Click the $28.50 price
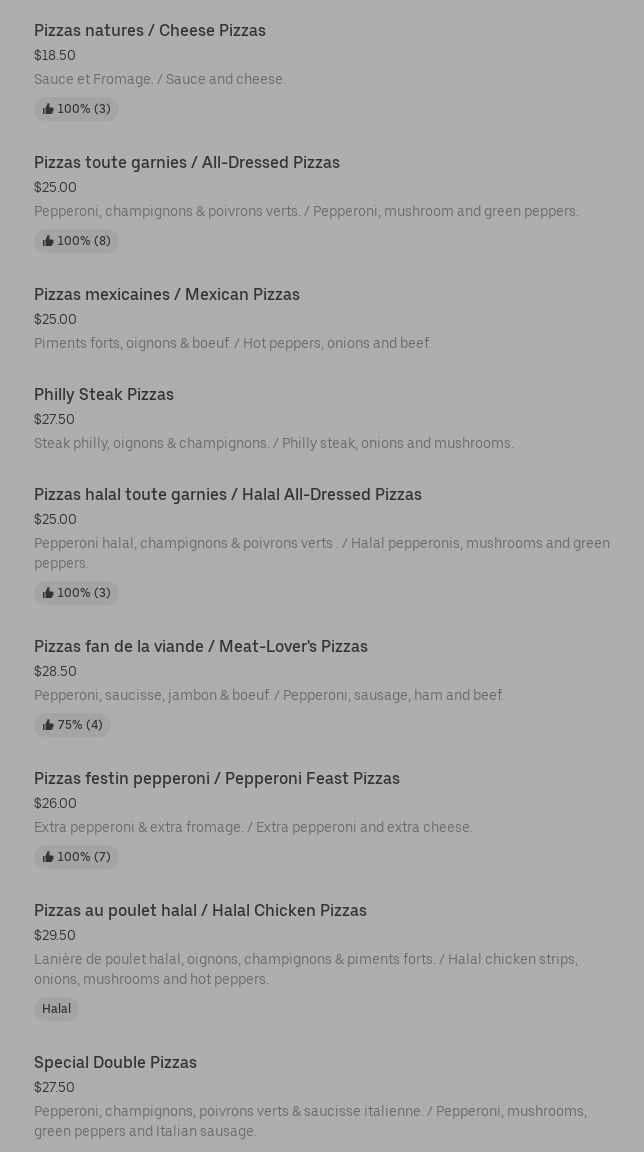This screenshot has width=644, height=1152. [x=55, y=672]
